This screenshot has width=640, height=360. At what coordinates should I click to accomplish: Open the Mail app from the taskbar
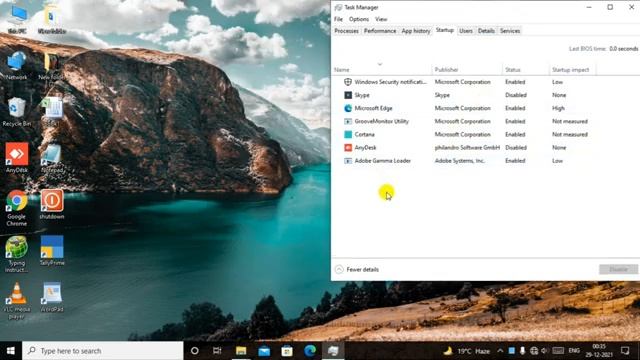[264, 351]
